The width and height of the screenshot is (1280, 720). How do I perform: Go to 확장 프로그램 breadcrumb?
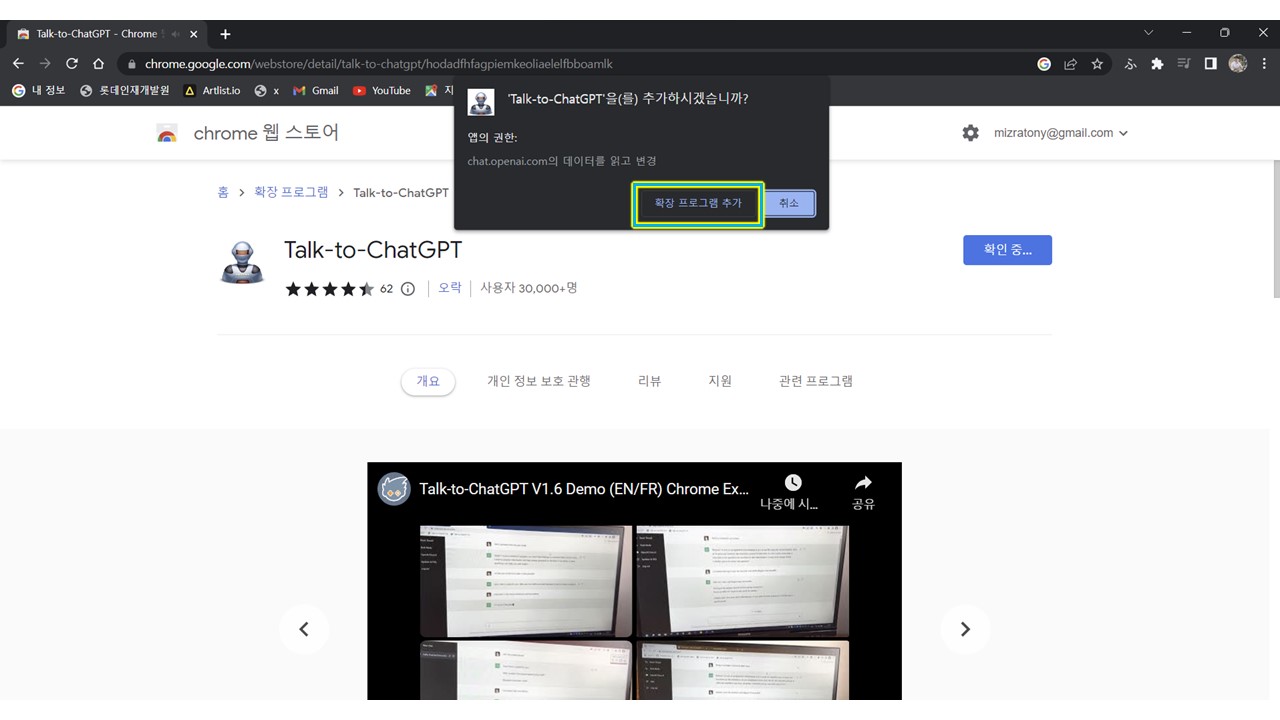coord(291,192)
